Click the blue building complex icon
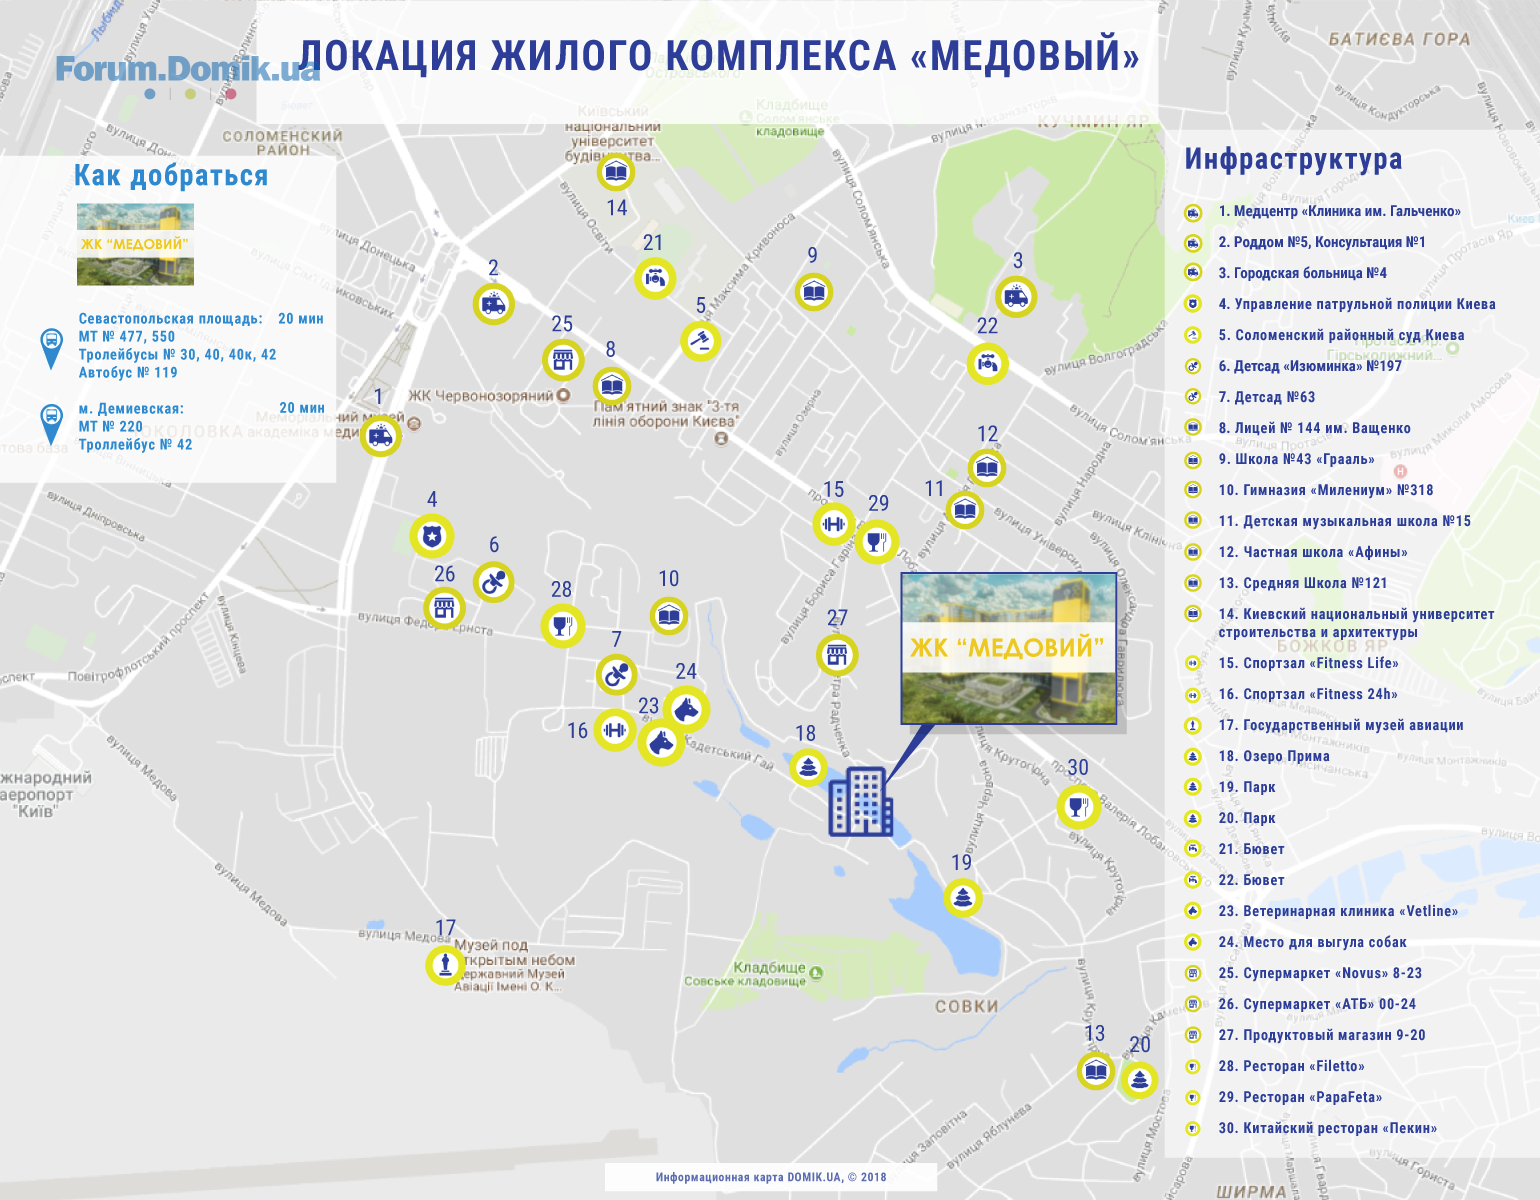1540x1200 pixels. pos(860,801)
